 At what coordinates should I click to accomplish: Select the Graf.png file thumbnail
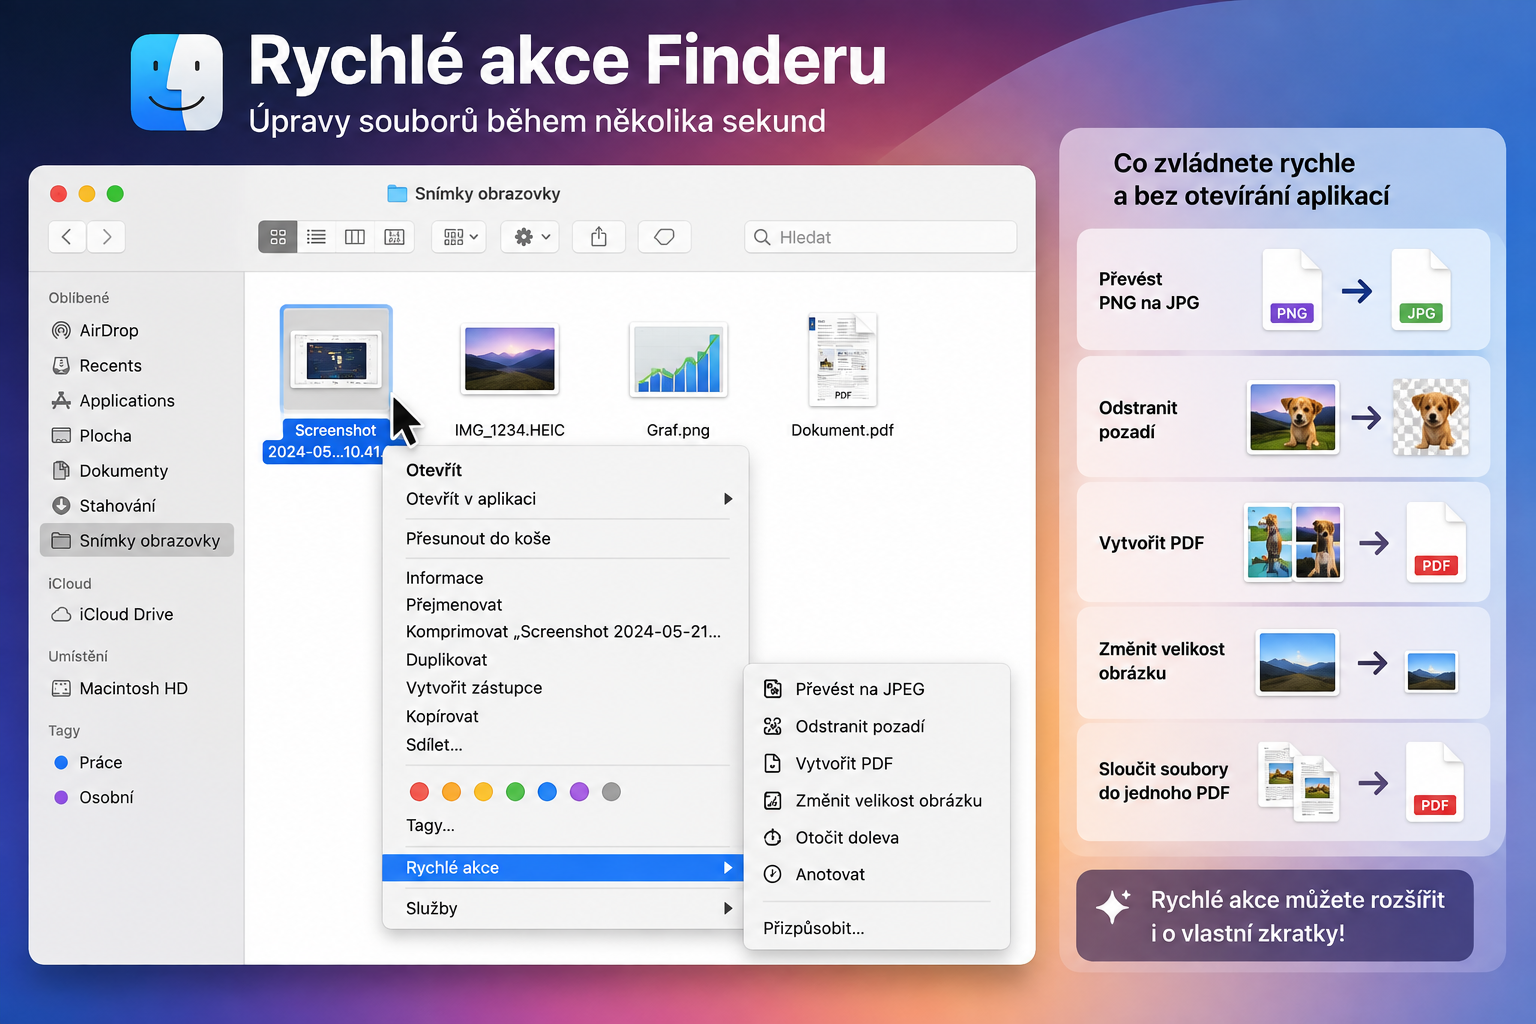tap(679, 360)
